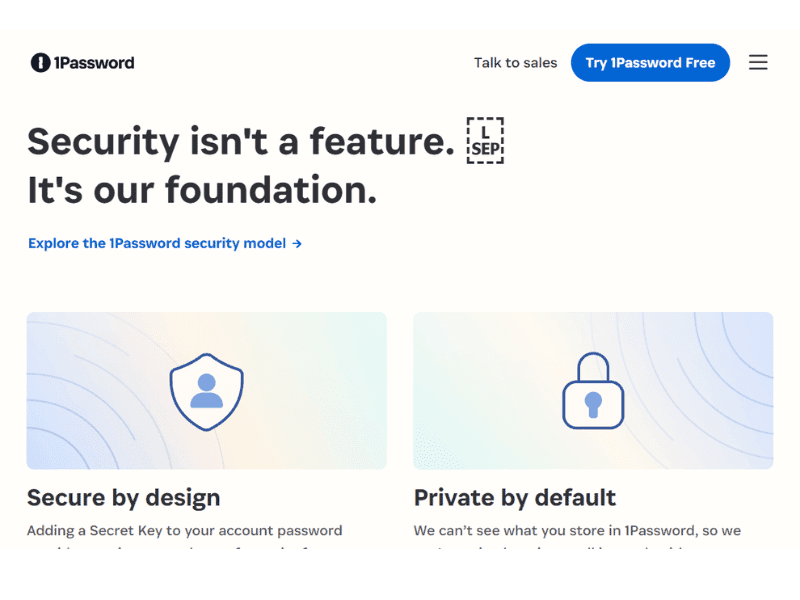The width and height of the screenshot is (800, 600).
Task: Click the person silhouette inside the shield
Action: (x=206, y=392)
